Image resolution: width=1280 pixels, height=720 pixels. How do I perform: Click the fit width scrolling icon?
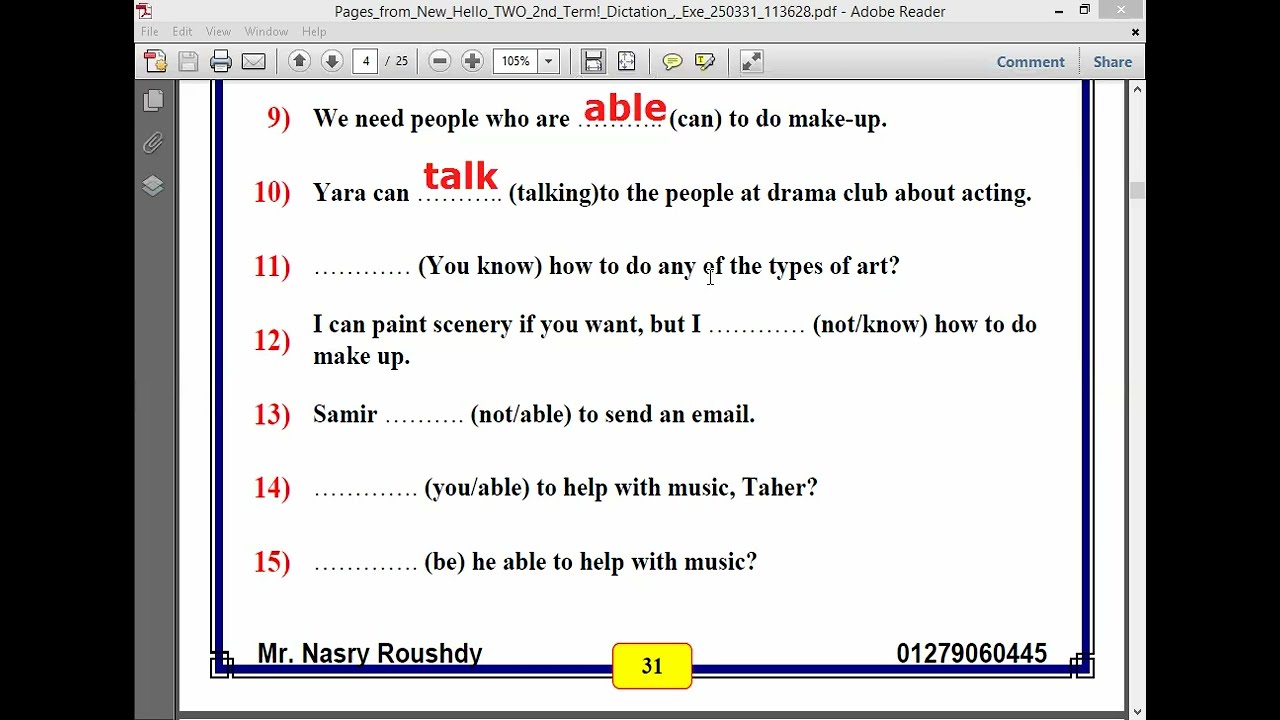tap(593, 62)
